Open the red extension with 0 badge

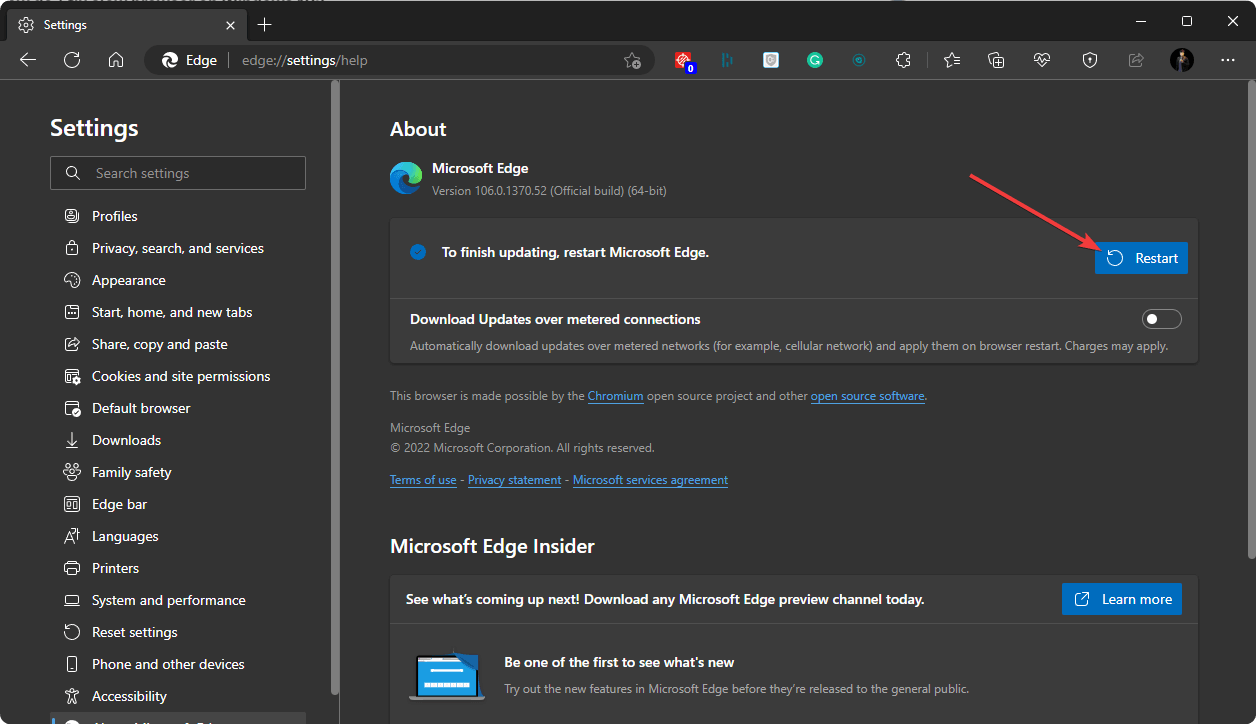[684, 61]
